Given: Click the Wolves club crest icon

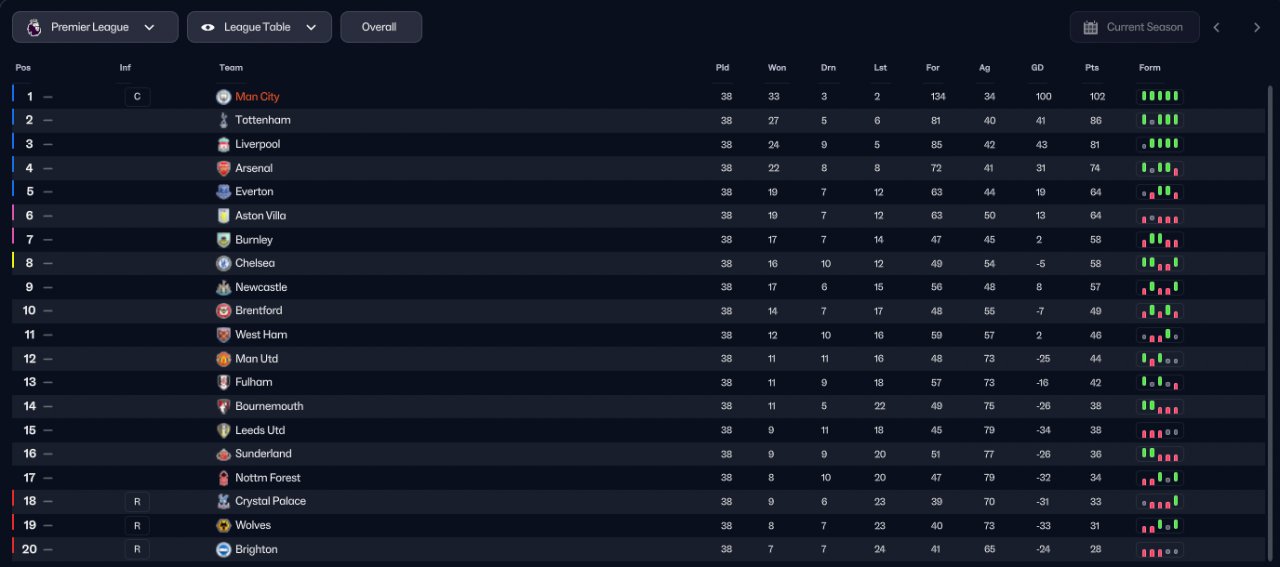Looking at the screenshot, I should coord(223,525).
